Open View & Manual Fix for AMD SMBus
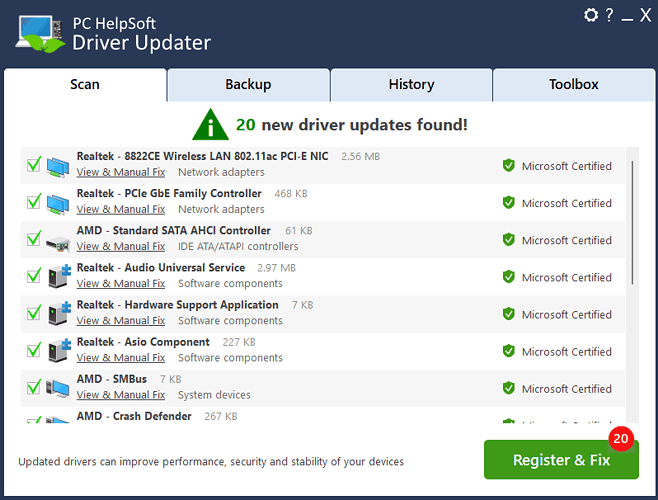Image resolution: width=658 pixels, height=500 pixels. pyautogui.click(x=121, y=395)
